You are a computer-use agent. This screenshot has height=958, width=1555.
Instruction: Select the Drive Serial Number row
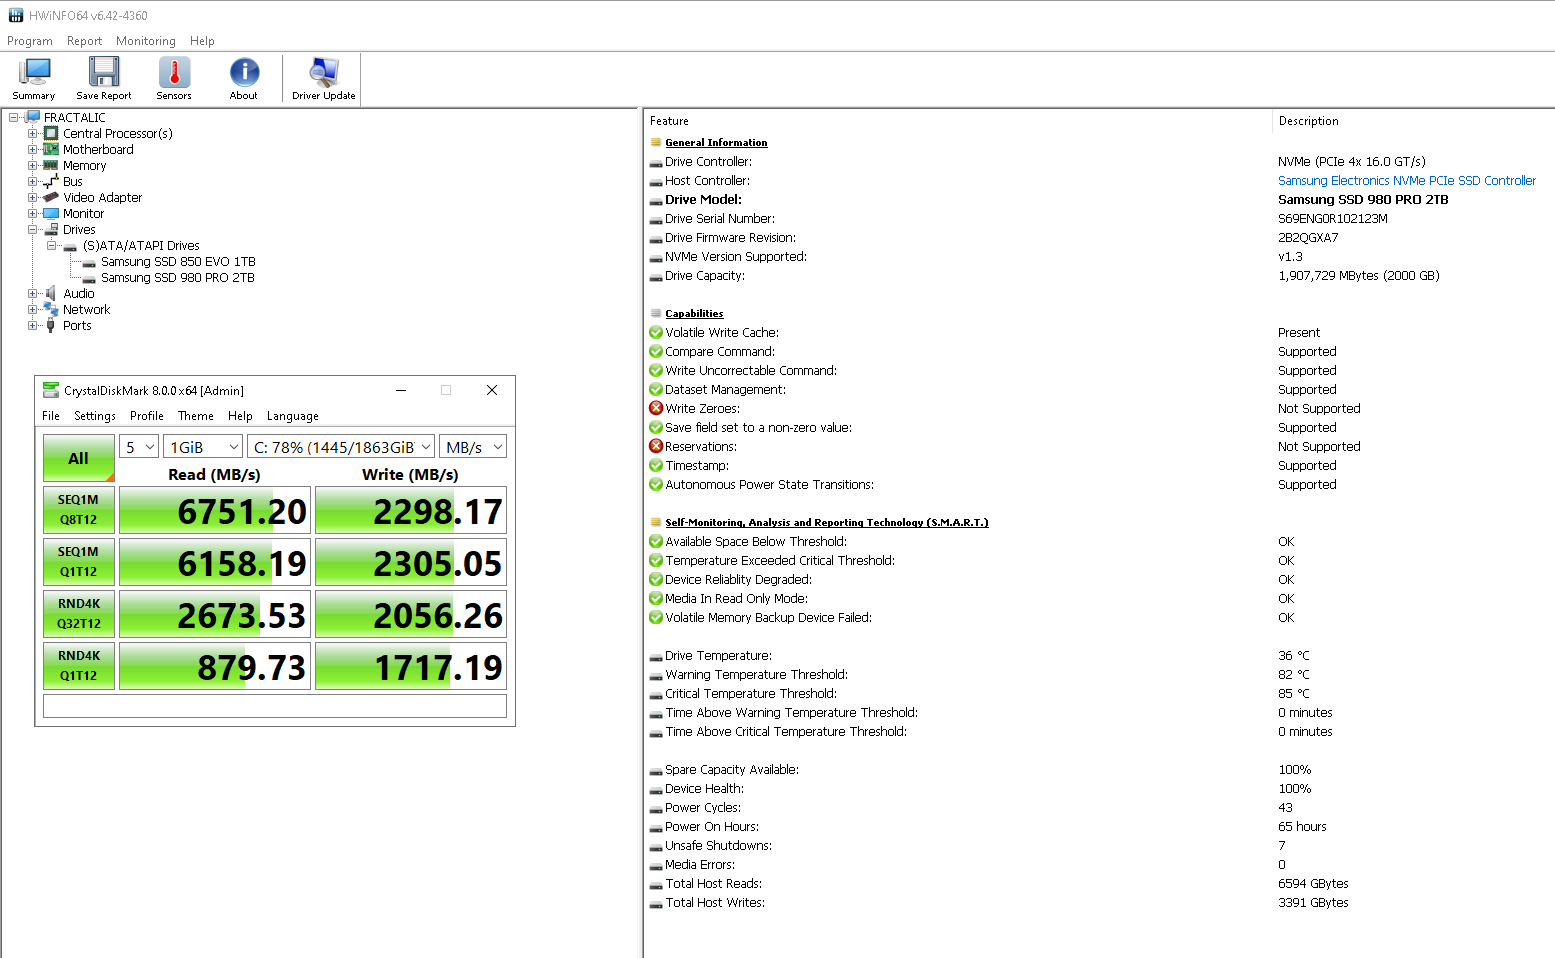point(1099,218)
